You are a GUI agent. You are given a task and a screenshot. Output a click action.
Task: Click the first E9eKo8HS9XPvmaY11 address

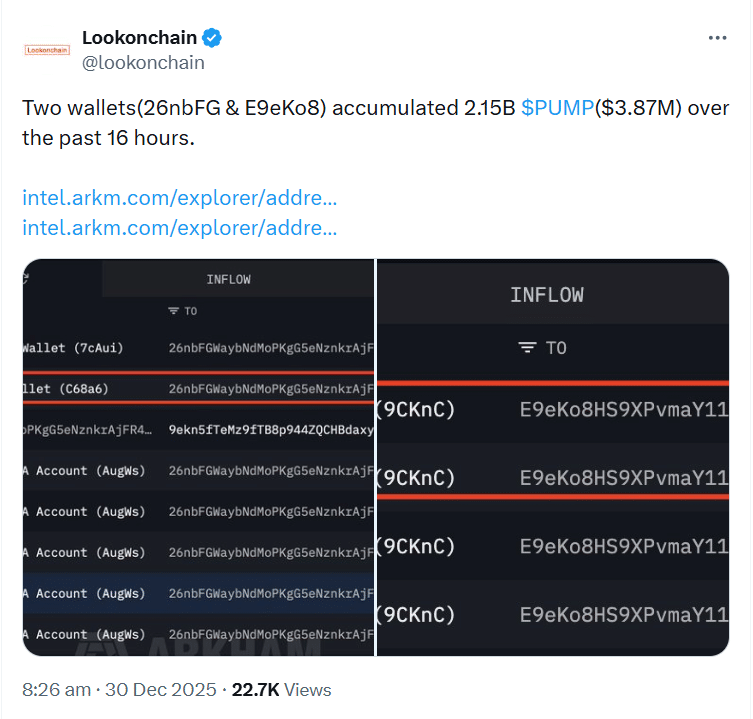(623, 409)
